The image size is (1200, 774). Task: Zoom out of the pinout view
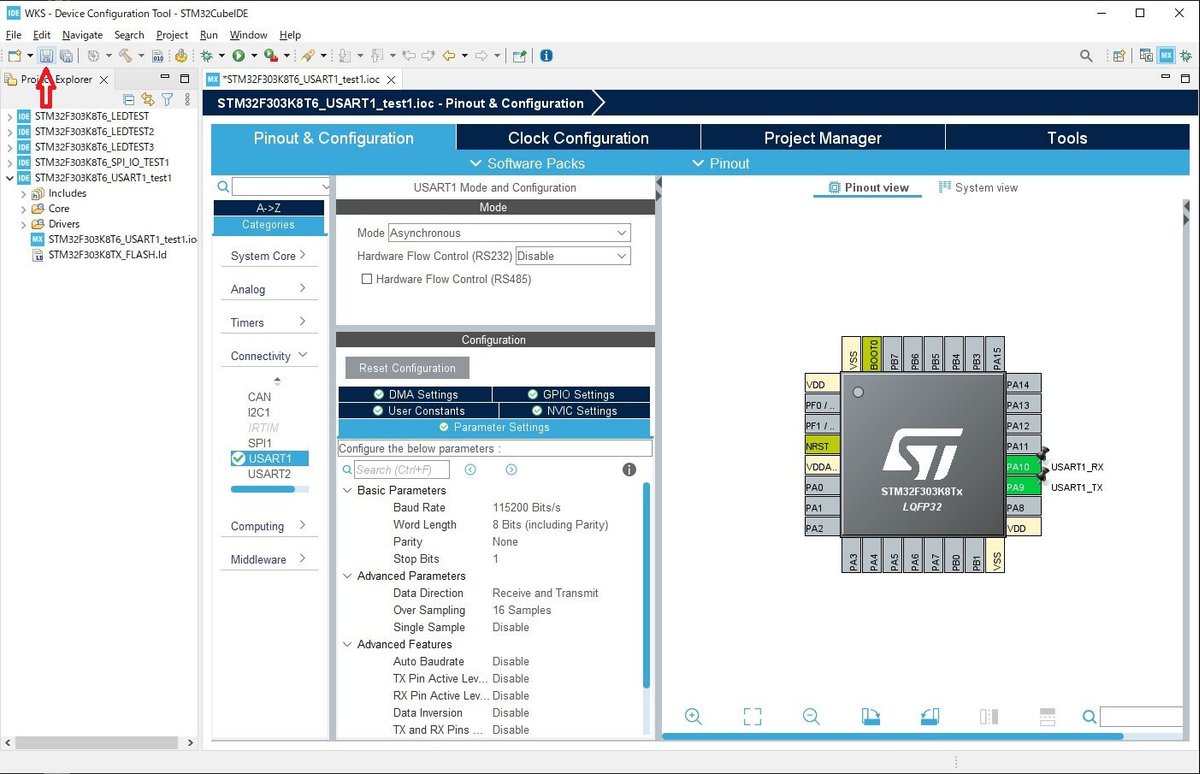pyautogui.click(x=811, y=716)
